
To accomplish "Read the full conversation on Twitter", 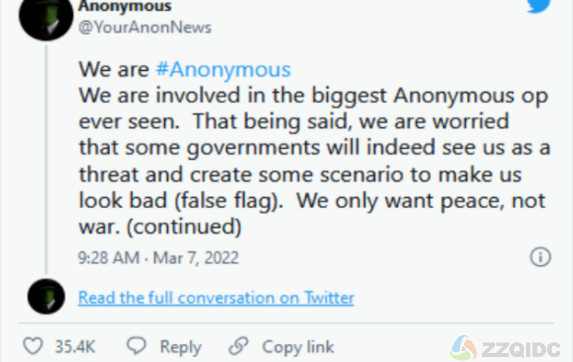I will (216, 298).
